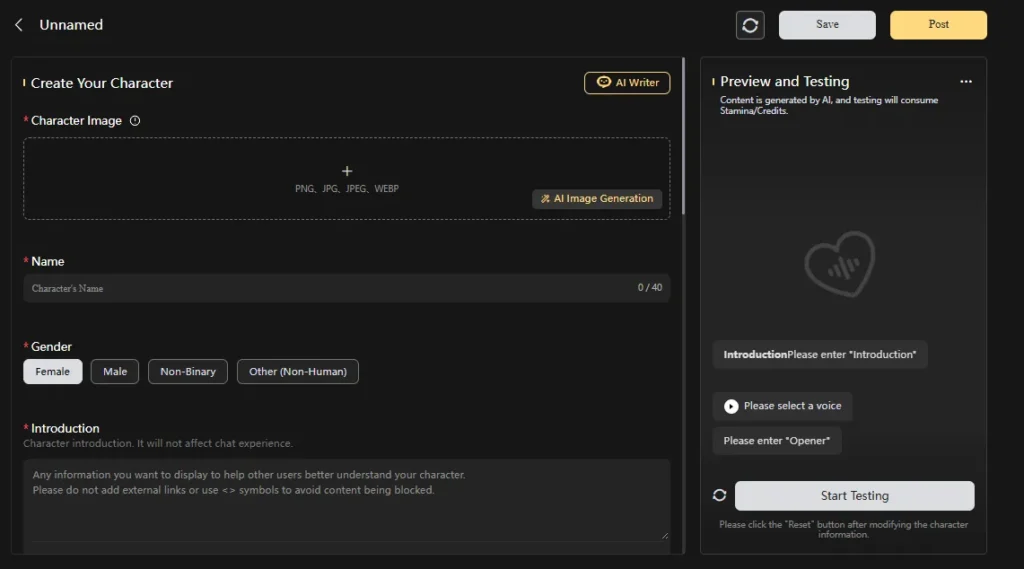Click the Unnamed title text
The image size is (1024, 569).
(x=71, y=25)
